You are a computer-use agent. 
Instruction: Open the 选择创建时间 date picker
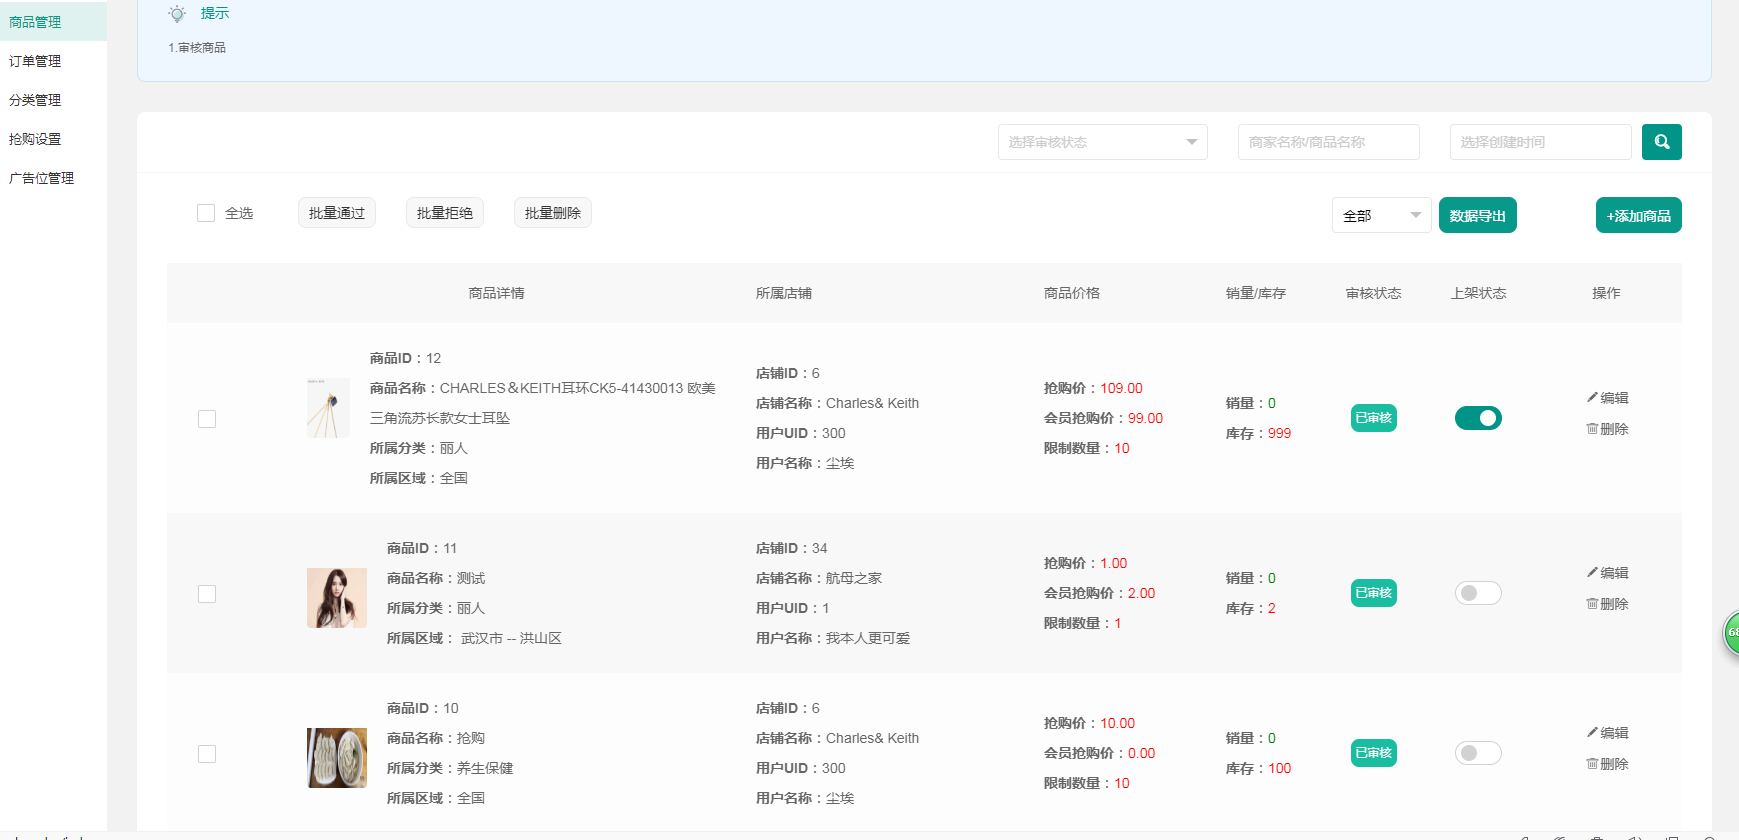[x=1540, y=142]
